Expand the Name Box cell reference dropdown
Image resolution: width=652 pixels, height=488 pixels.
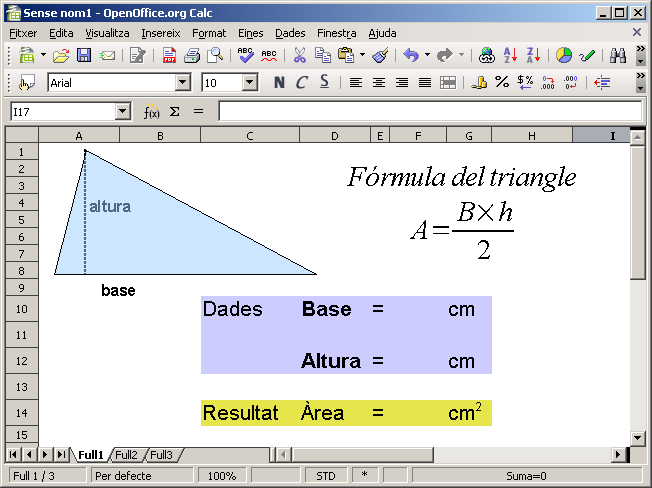[123, 112]
